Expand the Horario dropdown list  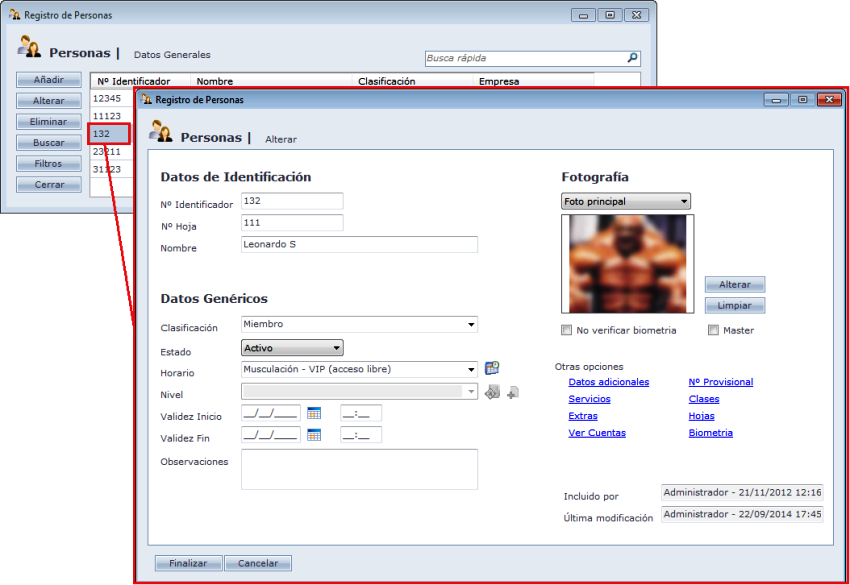pos(471,369)
